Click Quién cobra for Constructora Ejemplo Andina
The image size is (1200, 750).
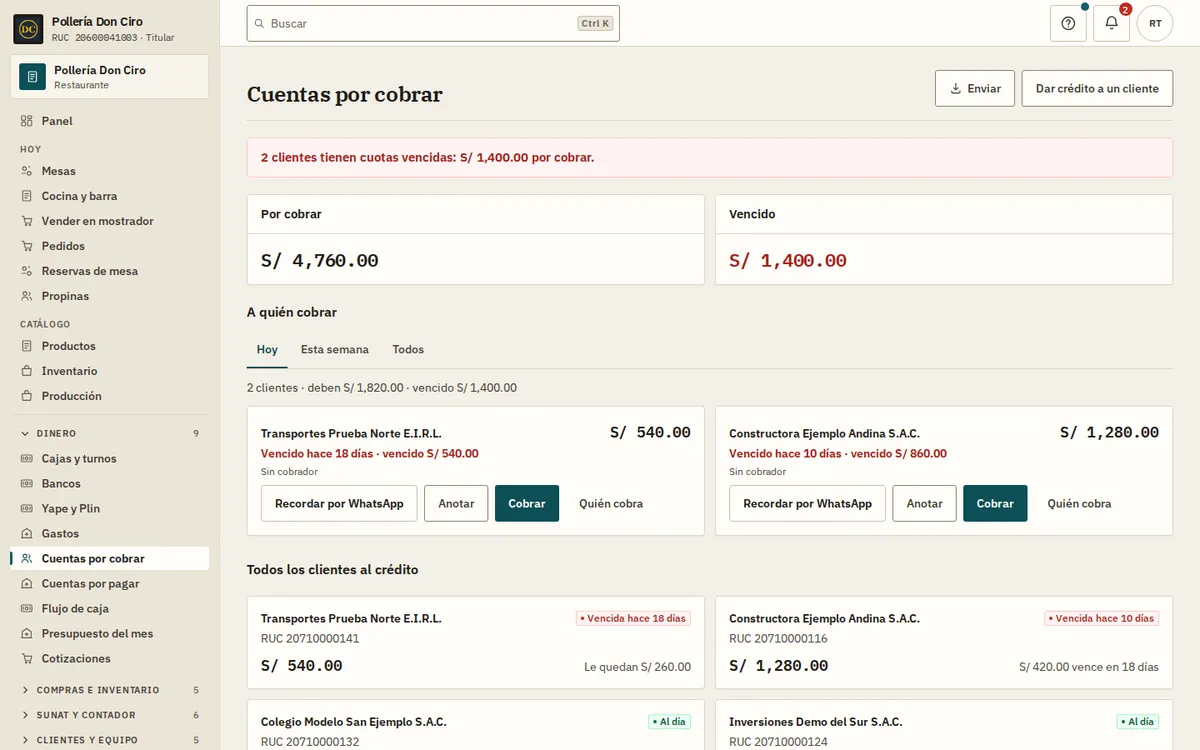coord(1079,503)
